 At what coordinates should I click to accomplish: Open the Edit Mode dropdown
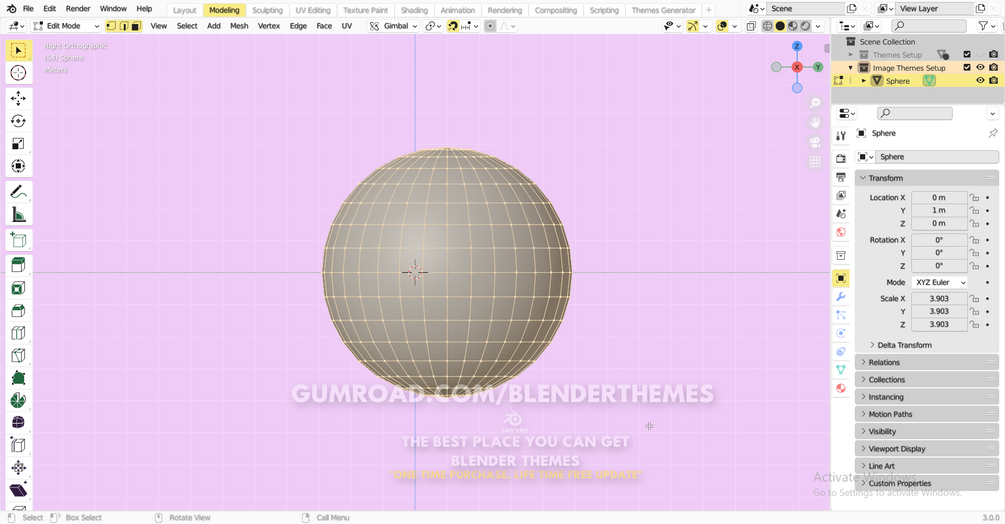66,26
